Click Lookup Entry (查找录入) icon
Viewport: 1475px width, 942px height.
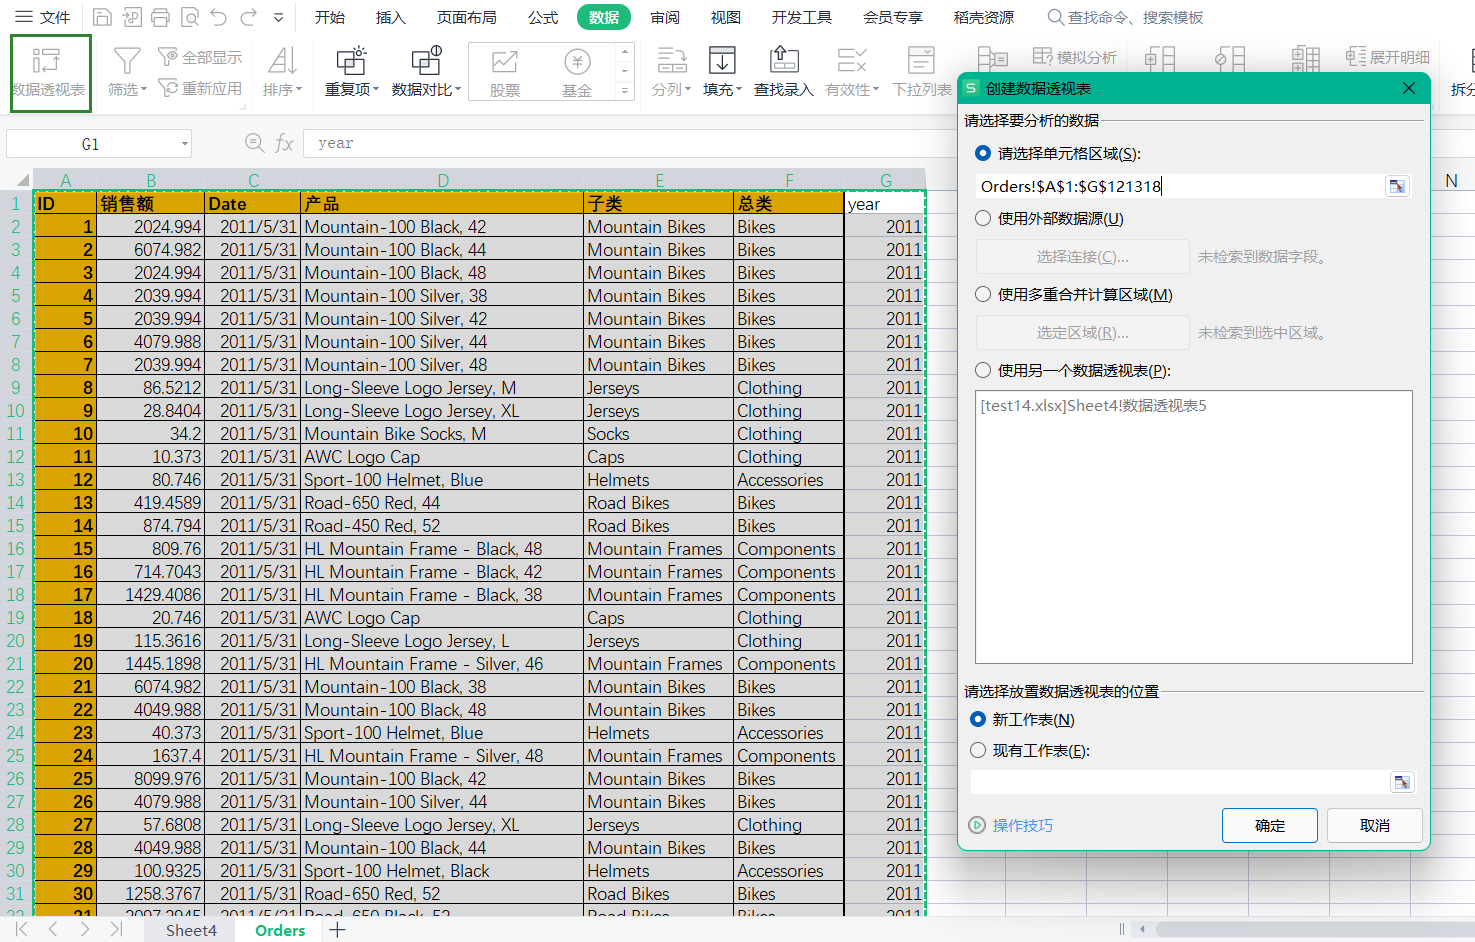click(783, 61)
